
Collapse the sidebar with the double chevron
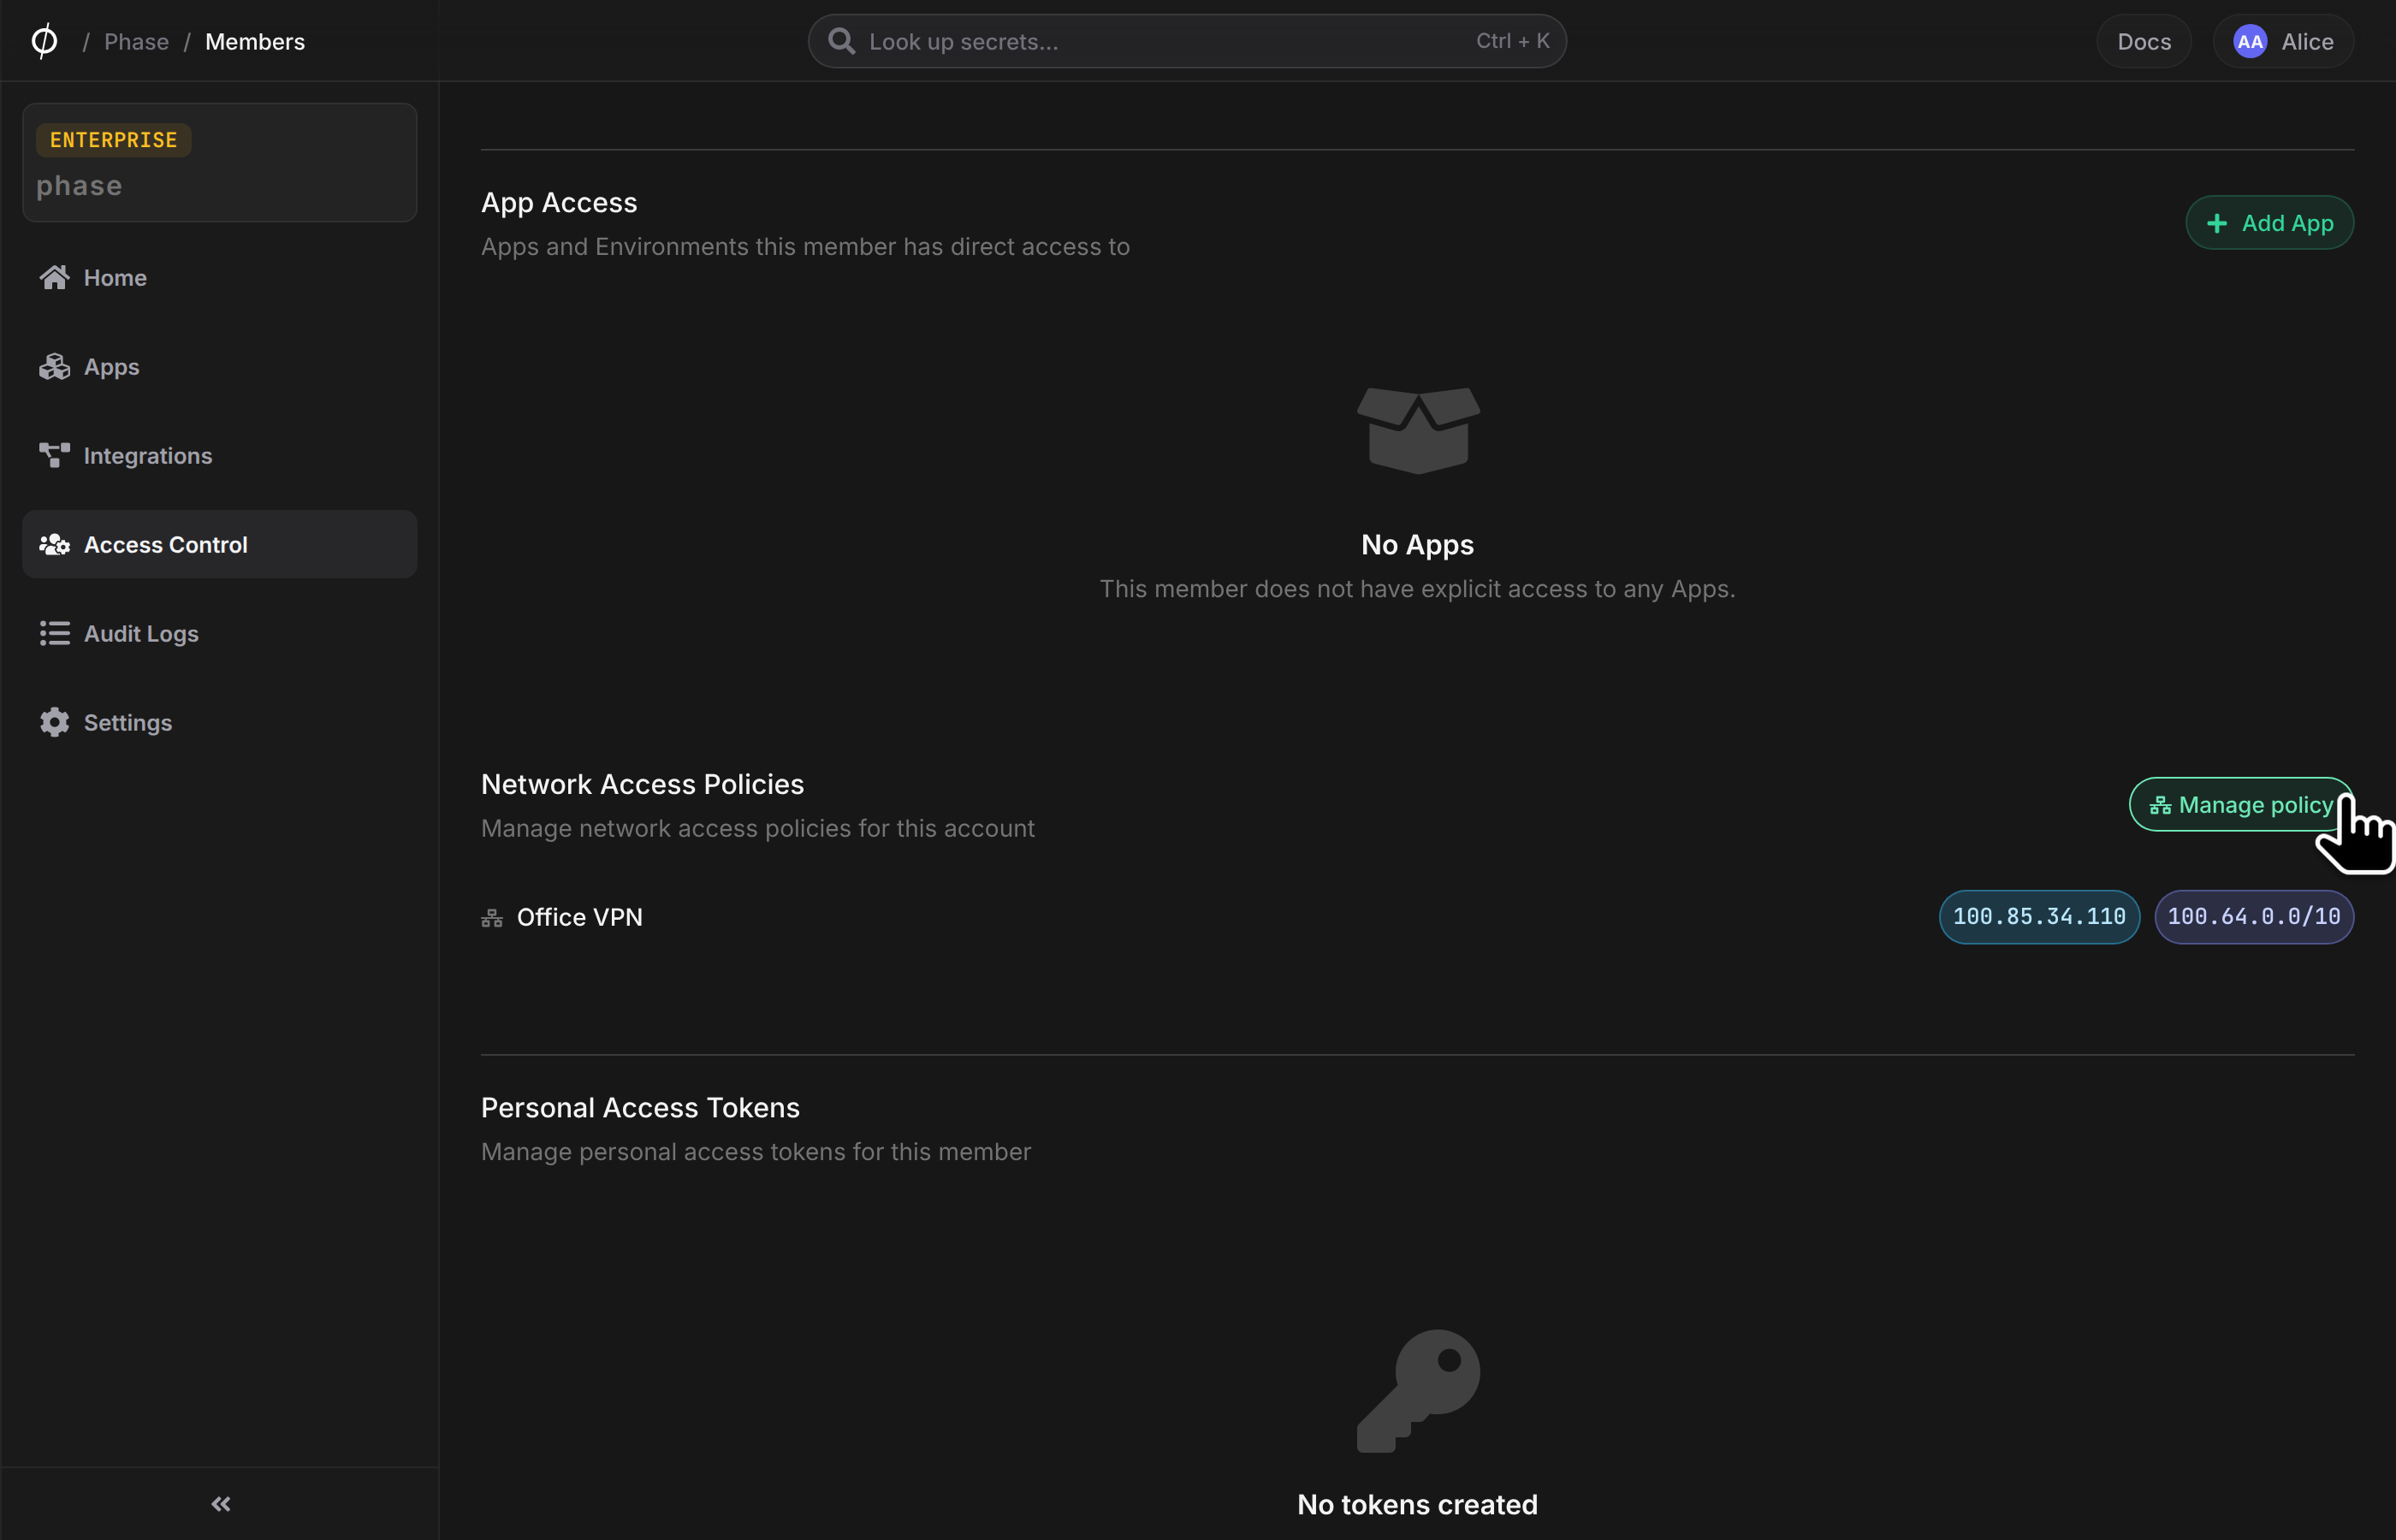pyautogui.click(x=221, y=1503)
